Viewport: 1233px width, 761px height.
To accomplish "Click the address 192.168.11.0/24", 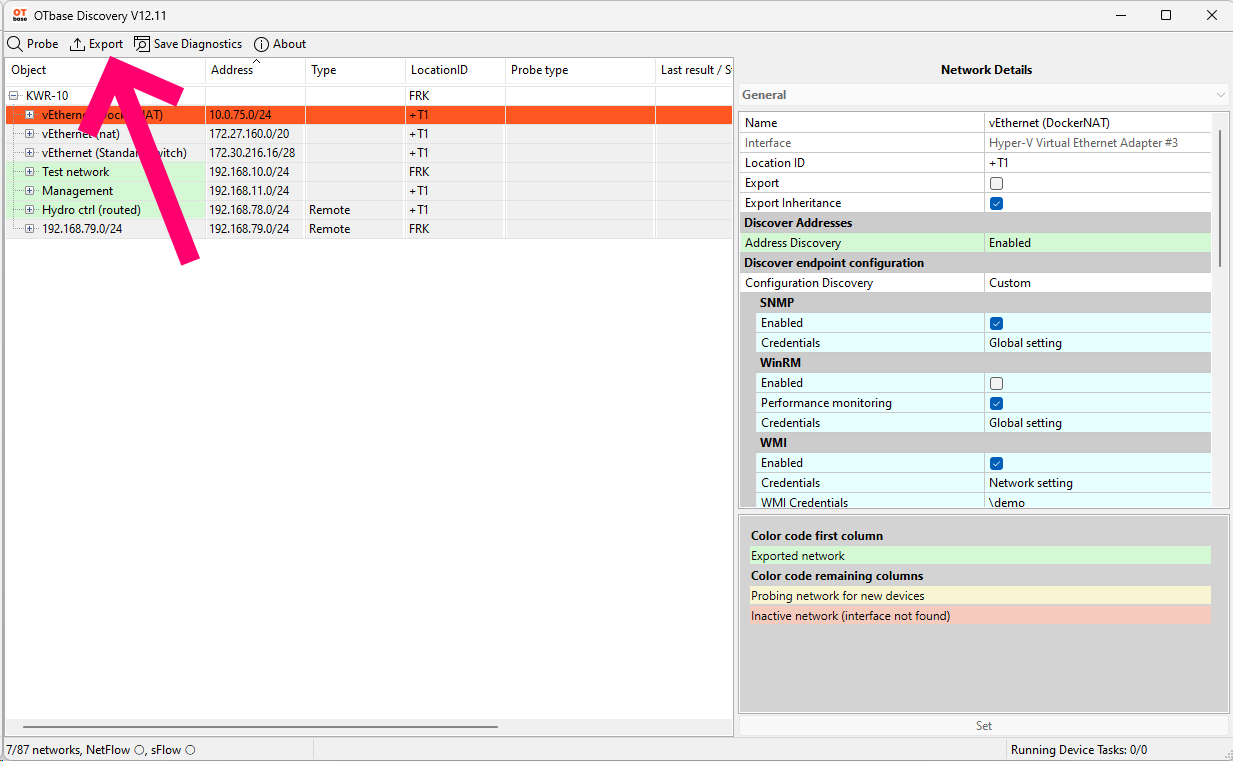I will click(x=249, y=191).
